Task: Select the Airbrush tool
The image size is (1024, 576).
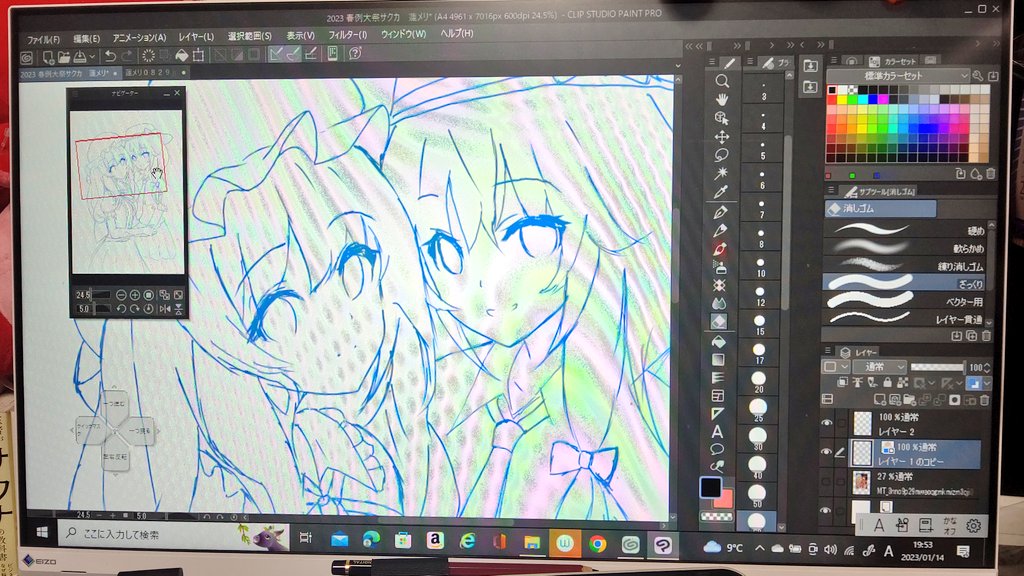Action: 720,267
